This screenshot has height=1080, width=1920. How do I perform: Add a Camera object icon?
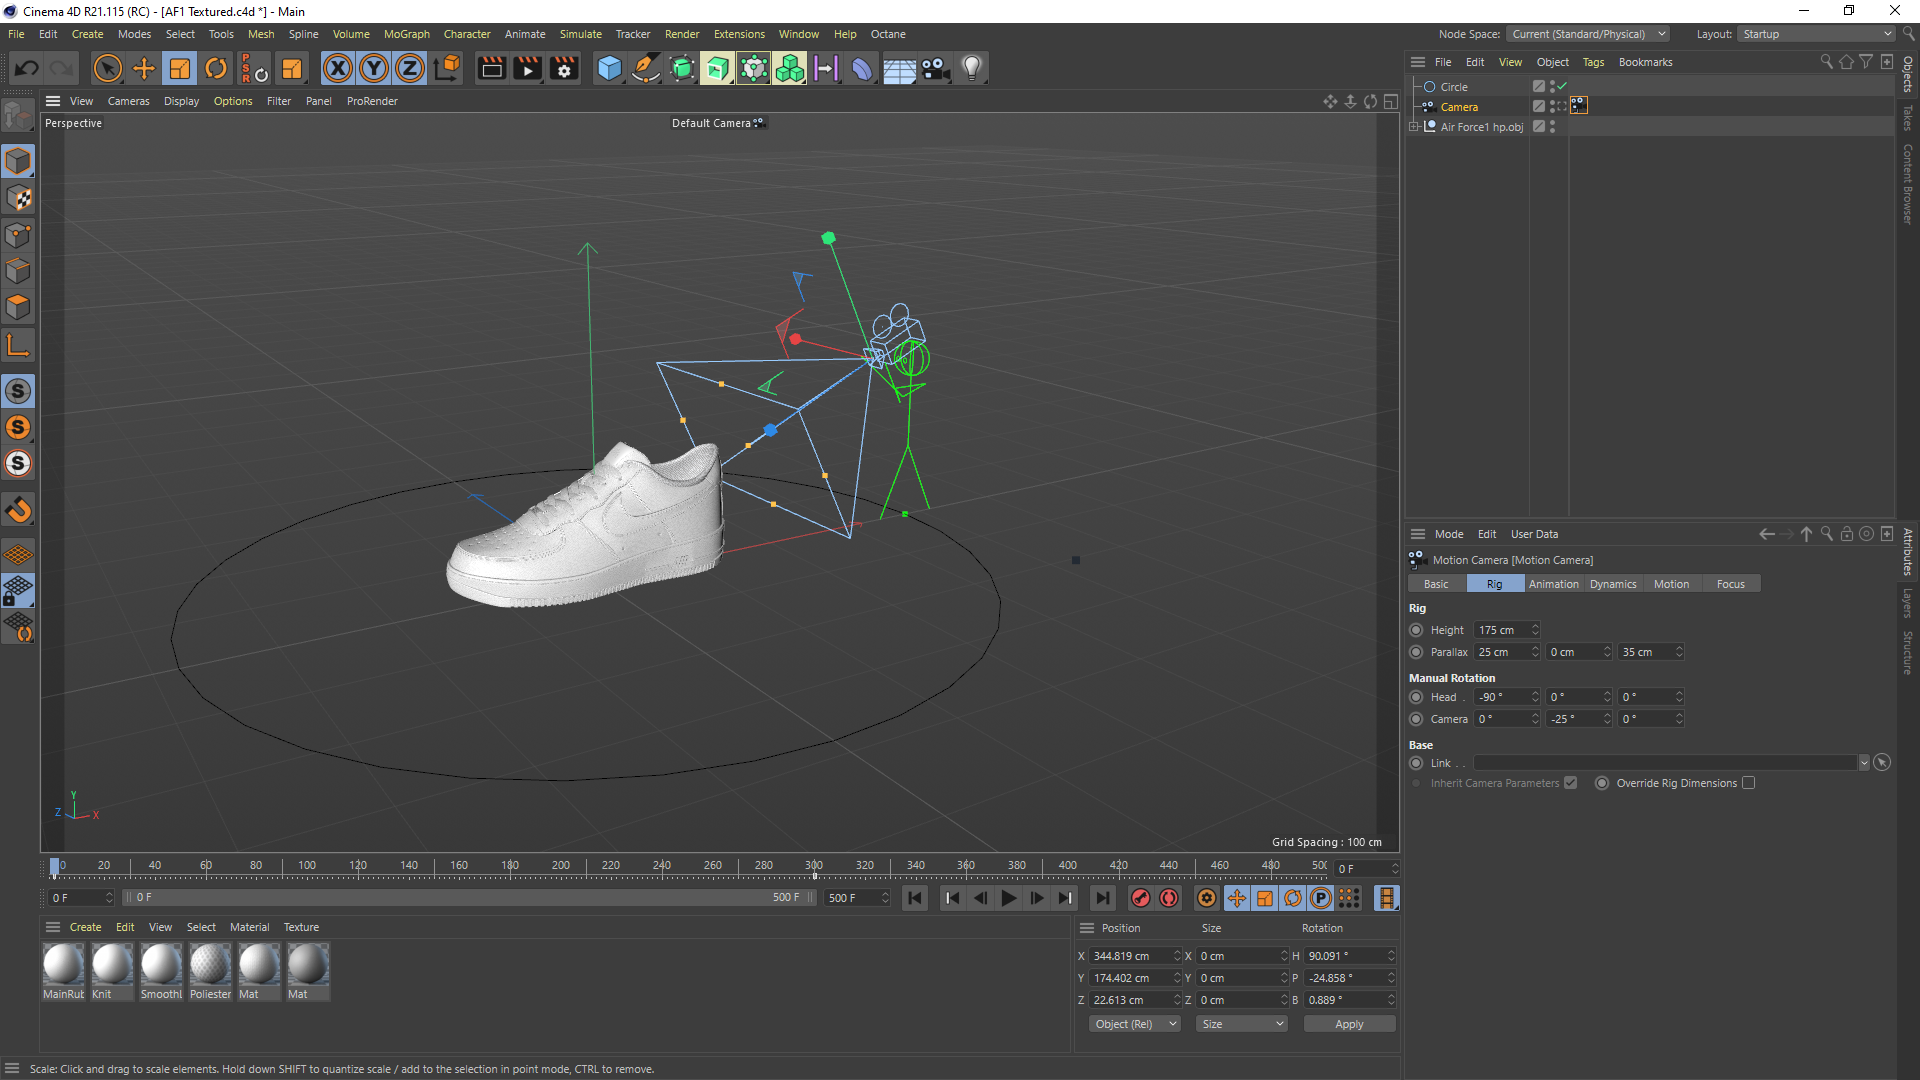coord(935,68)
